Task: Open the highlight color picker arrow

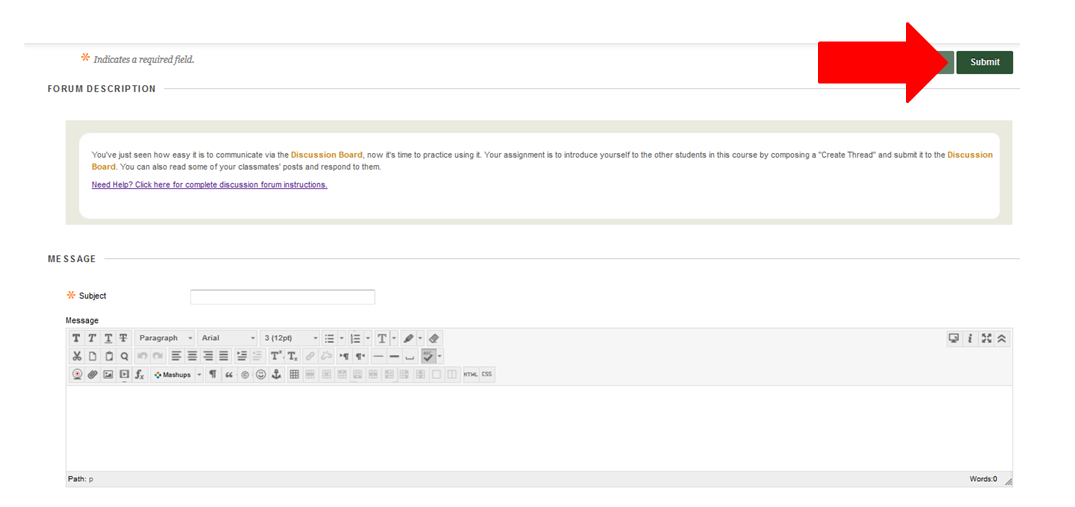Action: pos(420,338)
